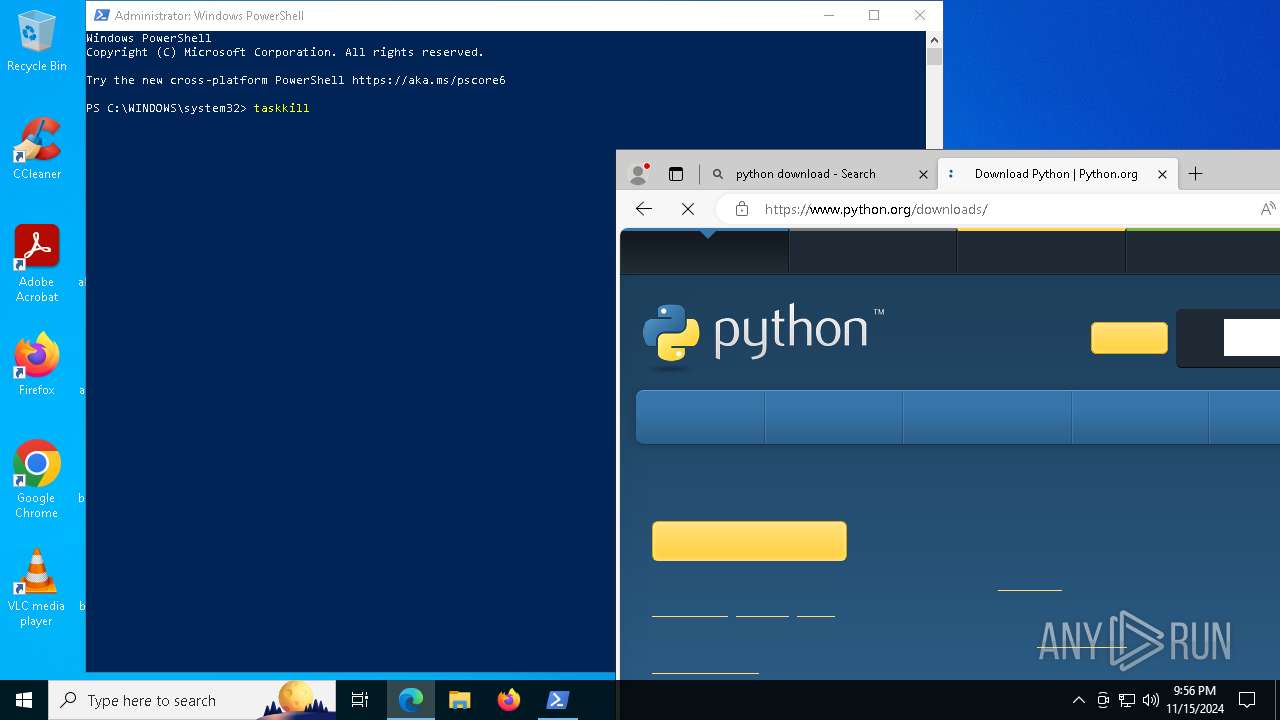View site information lock icon
This screenshot has width=1280, height=720.
pyautogui.click(x=742, y=209)
